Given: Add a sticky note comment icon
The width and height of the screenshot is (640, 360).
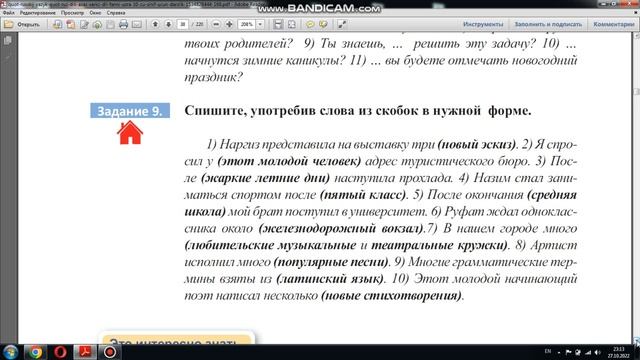Looking at the screenshot, I should coord(310,24).
